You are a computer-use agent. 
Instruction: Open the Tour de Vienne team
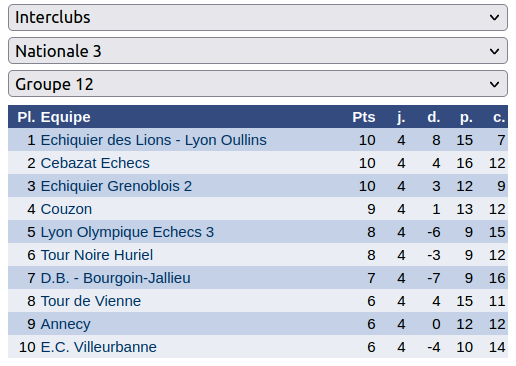tap(91, 301)
